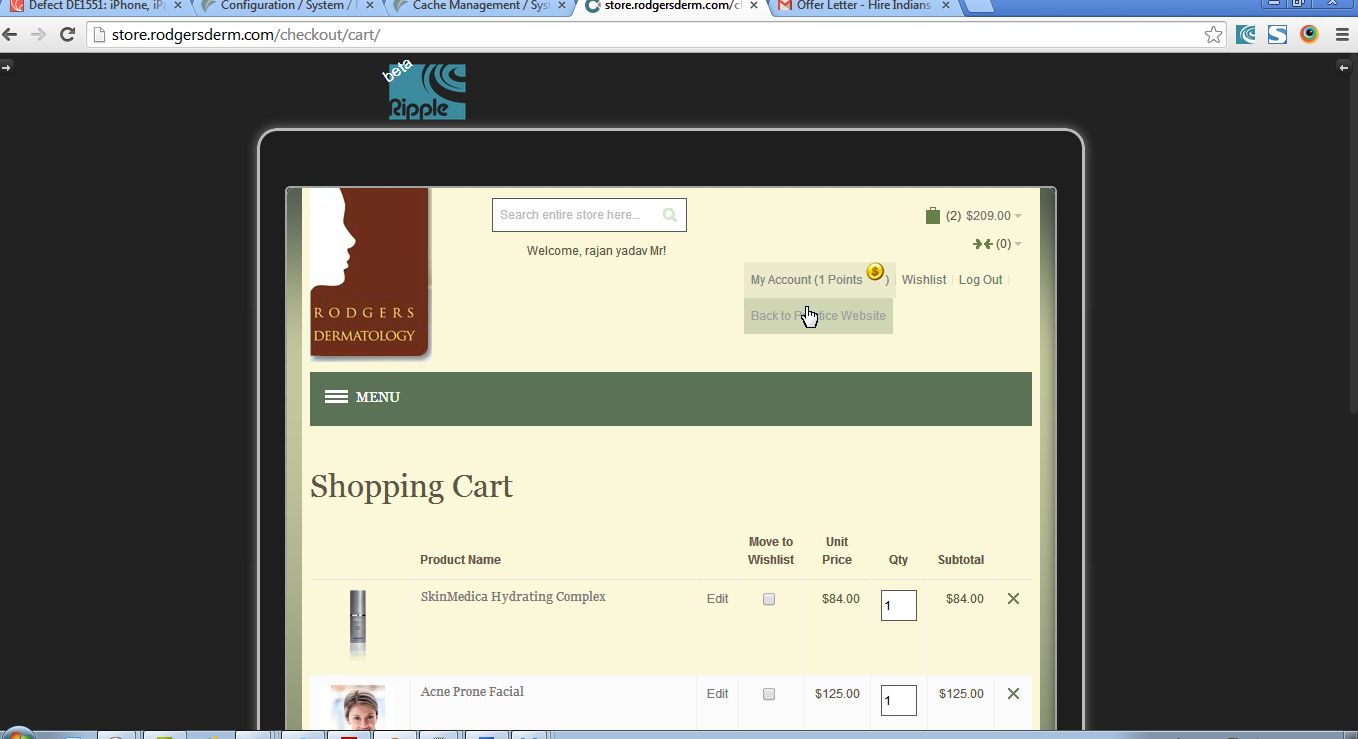Open the MENU hamburger navigation
1358x739 pixels.
click(362, 397)
